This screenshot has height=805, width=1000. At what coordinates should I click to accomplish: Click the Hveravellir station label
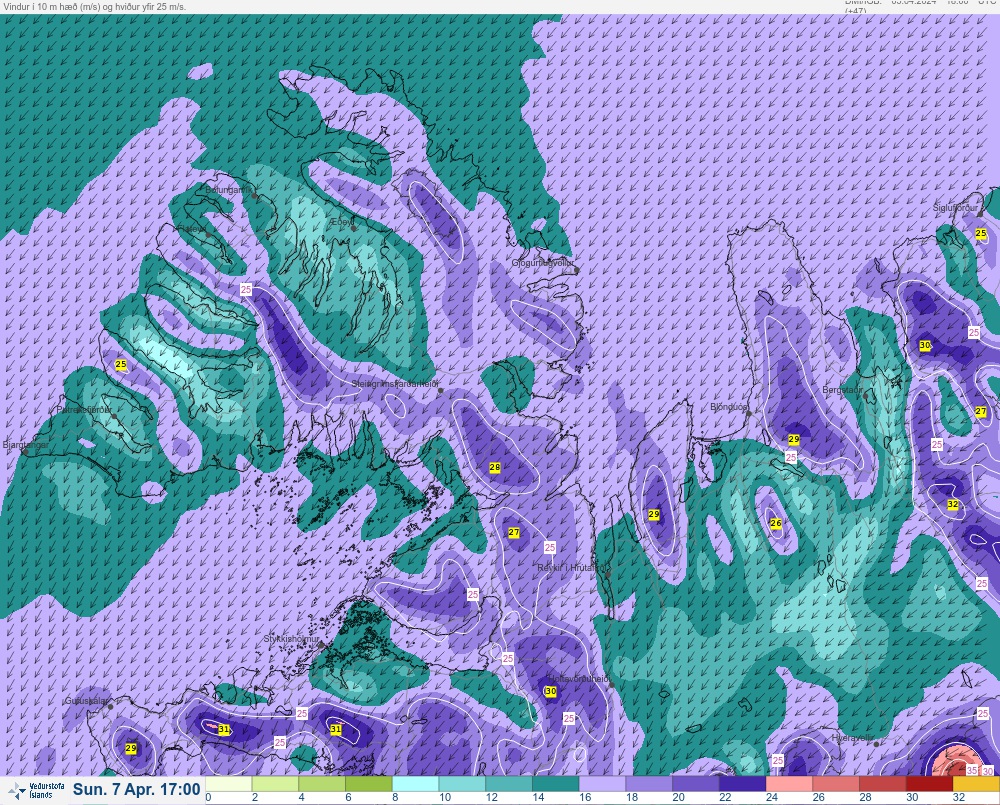pos(853,737)
